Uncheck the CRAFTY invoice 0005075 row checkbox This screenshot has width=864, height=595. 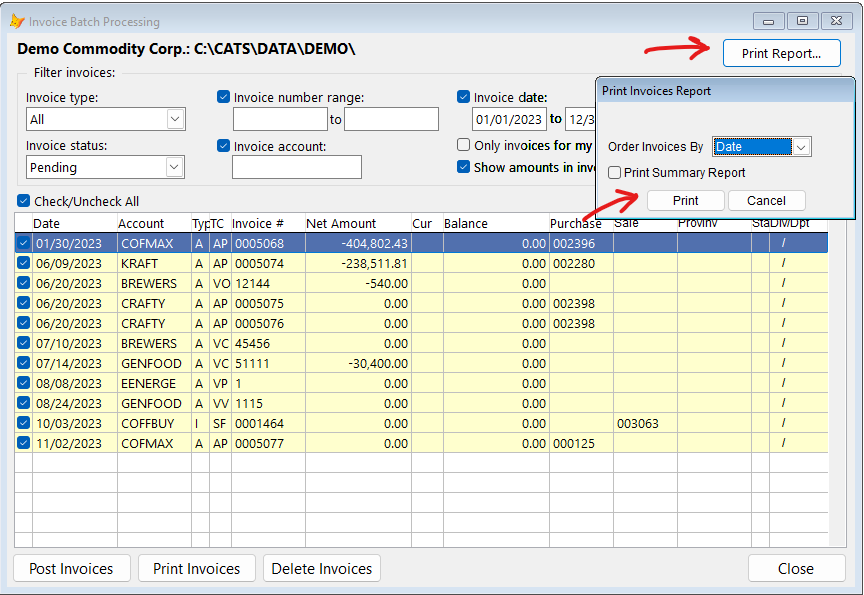(23, 302)
